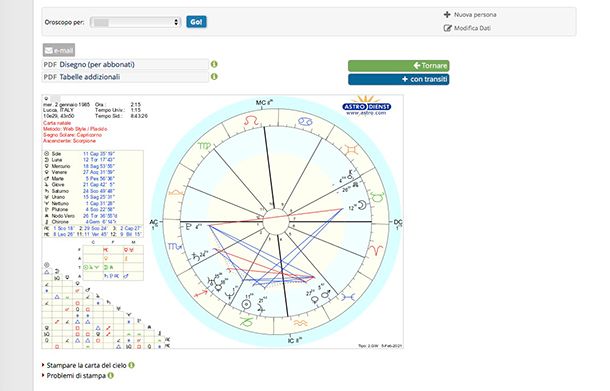Click the Carta natale red text
The image size is (610, 391).
point(57,123)
